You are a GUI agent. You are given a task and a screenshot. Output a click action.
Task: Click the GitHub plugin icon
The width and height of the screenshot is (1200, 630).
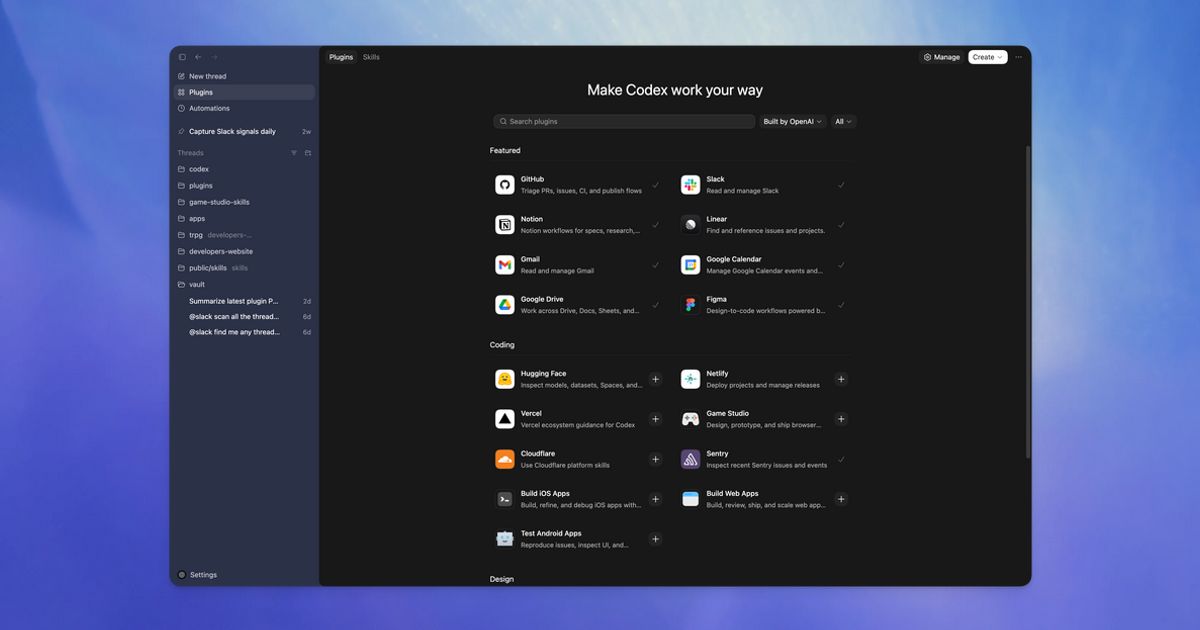pos(505,185)
